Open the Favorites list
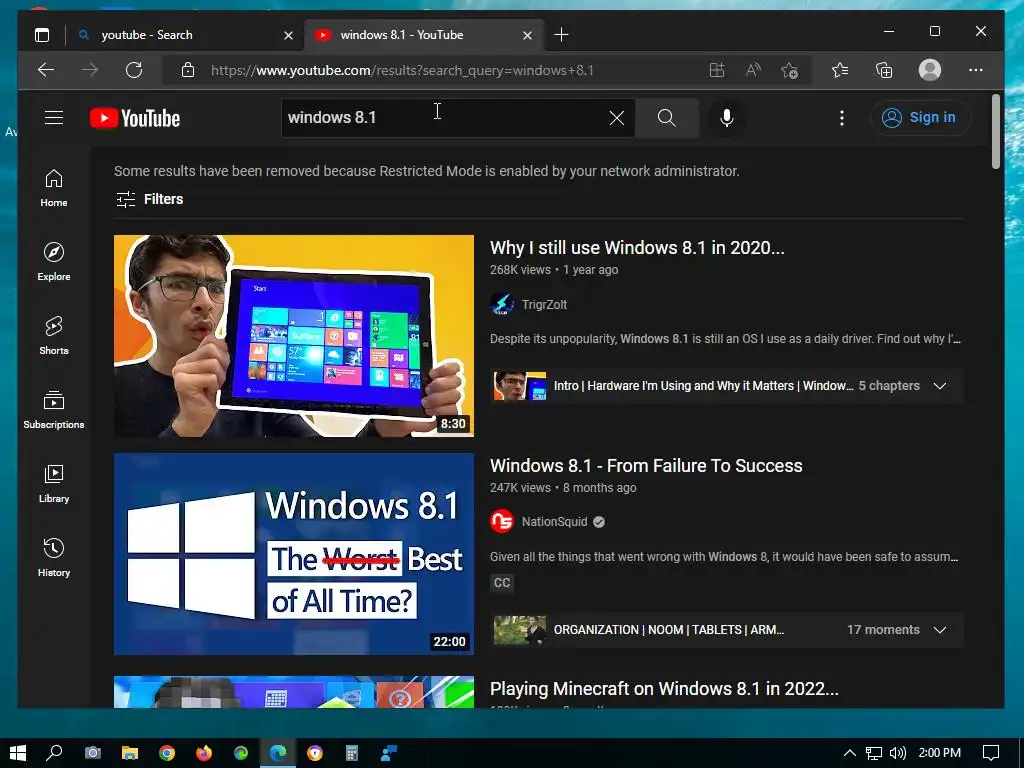Screen dimensions: 1024x768 [x=840, y=70]
